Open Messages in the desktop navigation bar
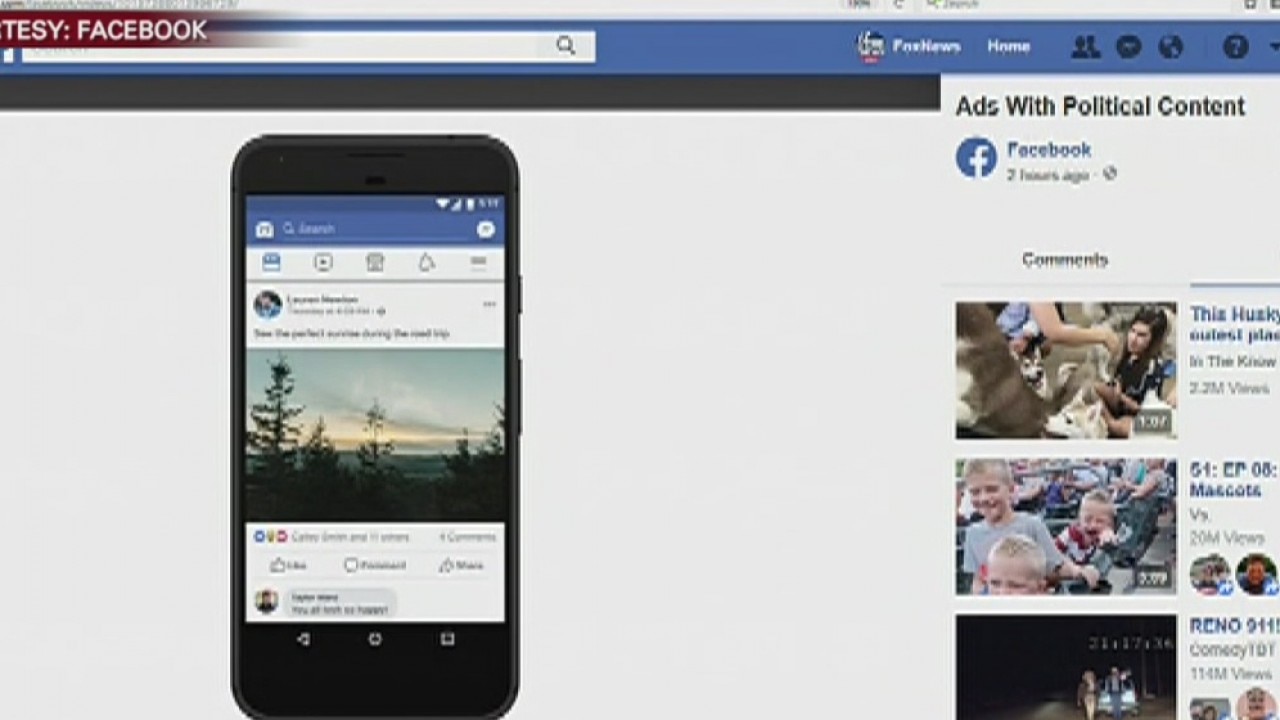 point(1128,46)
